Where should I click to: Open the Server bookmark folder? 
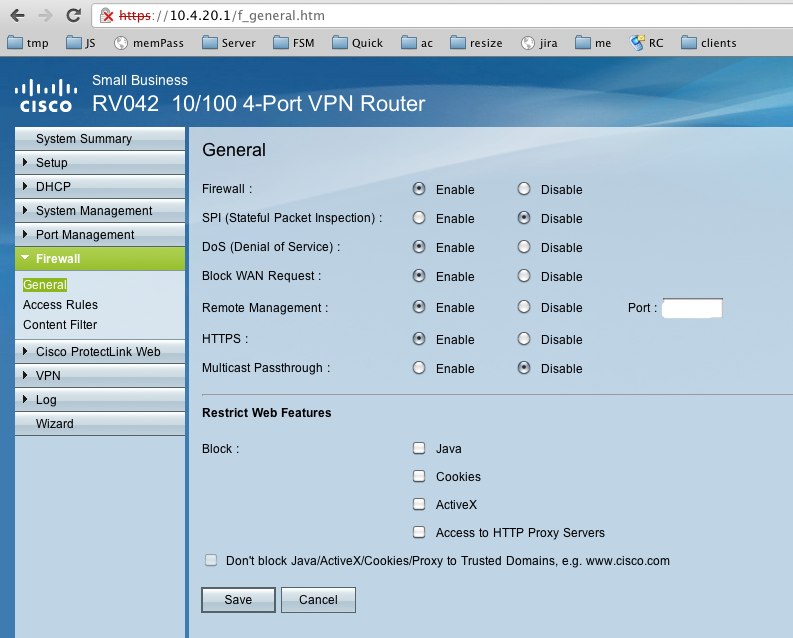pos(229,43)
